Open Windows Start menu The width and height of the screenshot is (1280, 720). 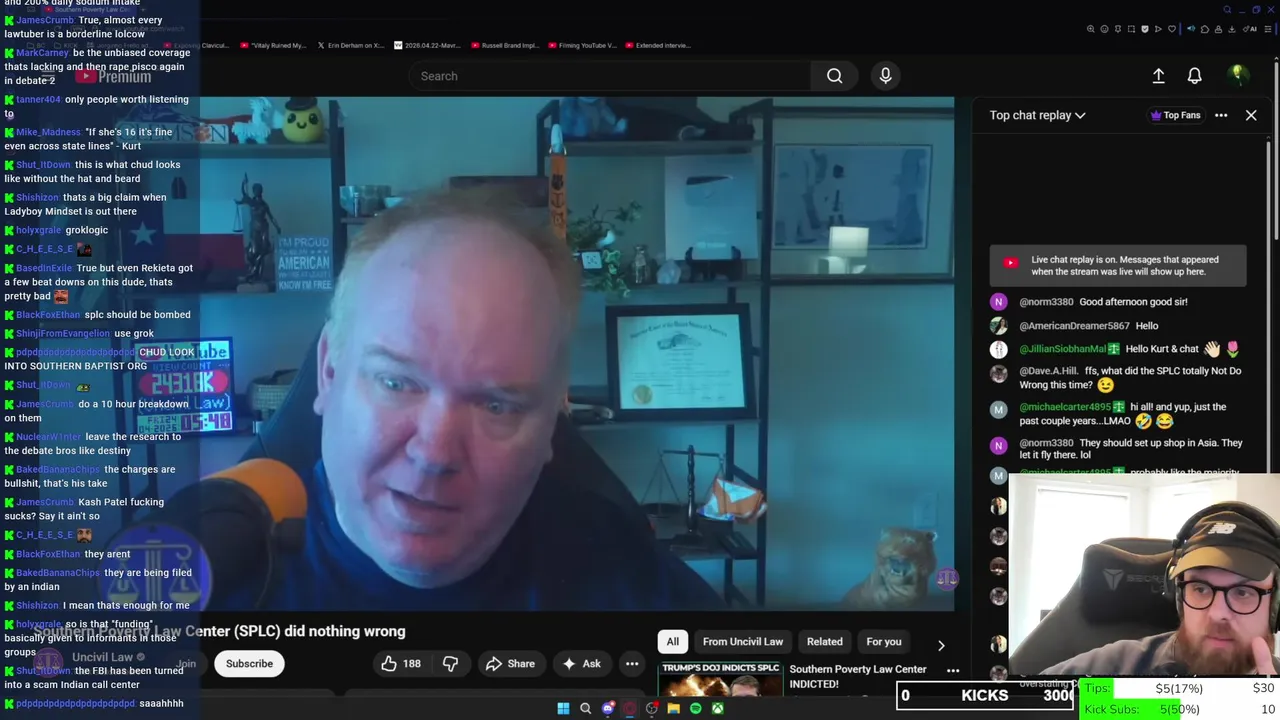tap(563, 709)
